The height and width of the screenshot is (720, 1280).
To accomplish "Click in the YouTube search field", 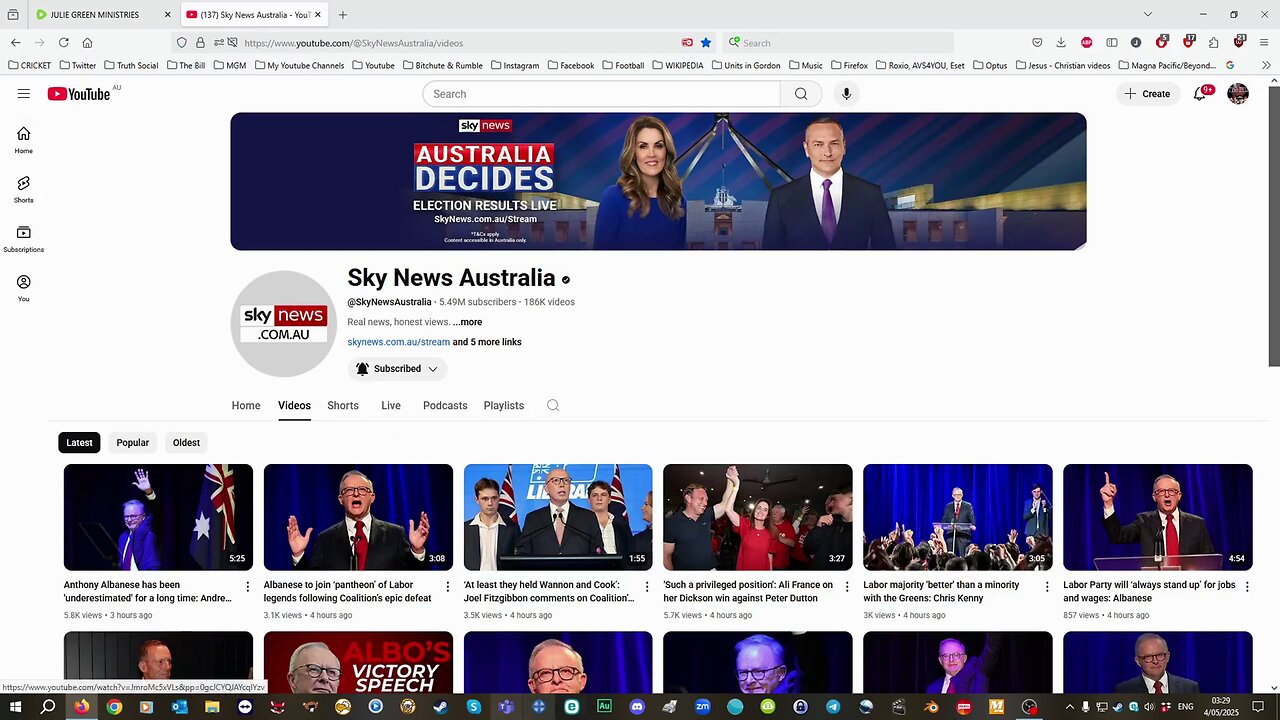I will coord(603,94).
